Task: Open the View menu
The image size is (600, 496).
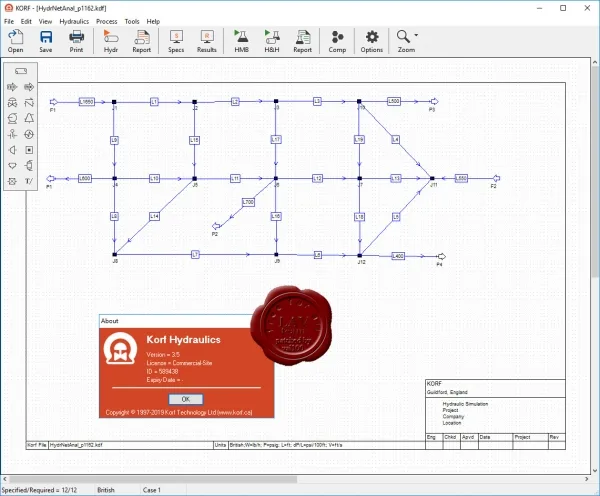Action: click(x=45, y=21)
